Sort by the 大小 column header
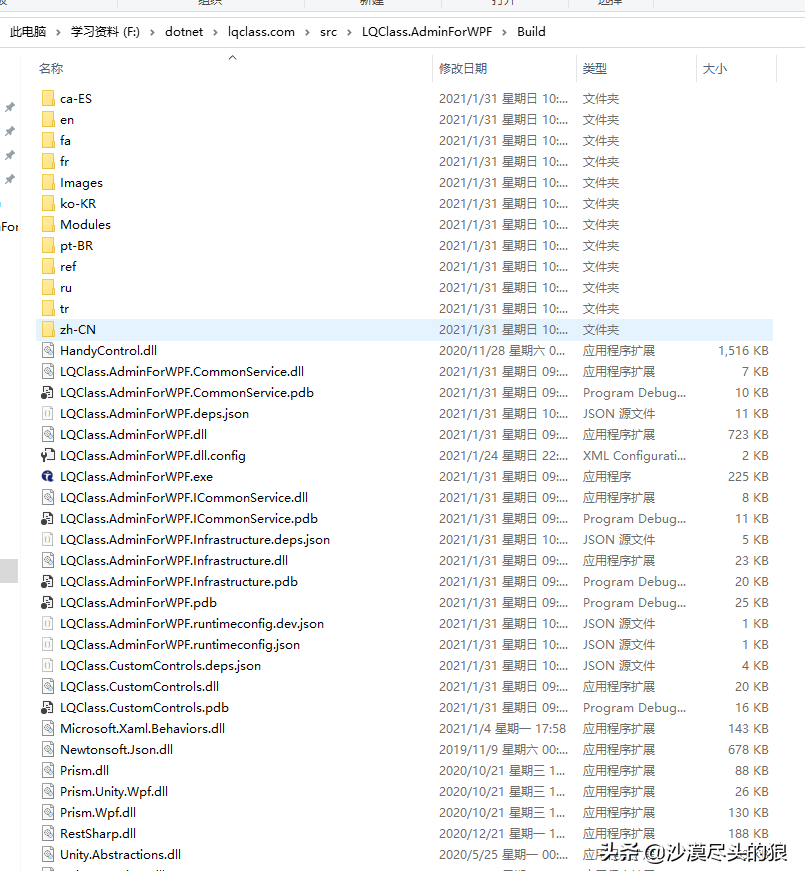The width and height of the screenshot is (805, 880). click(x=715, y=68)
